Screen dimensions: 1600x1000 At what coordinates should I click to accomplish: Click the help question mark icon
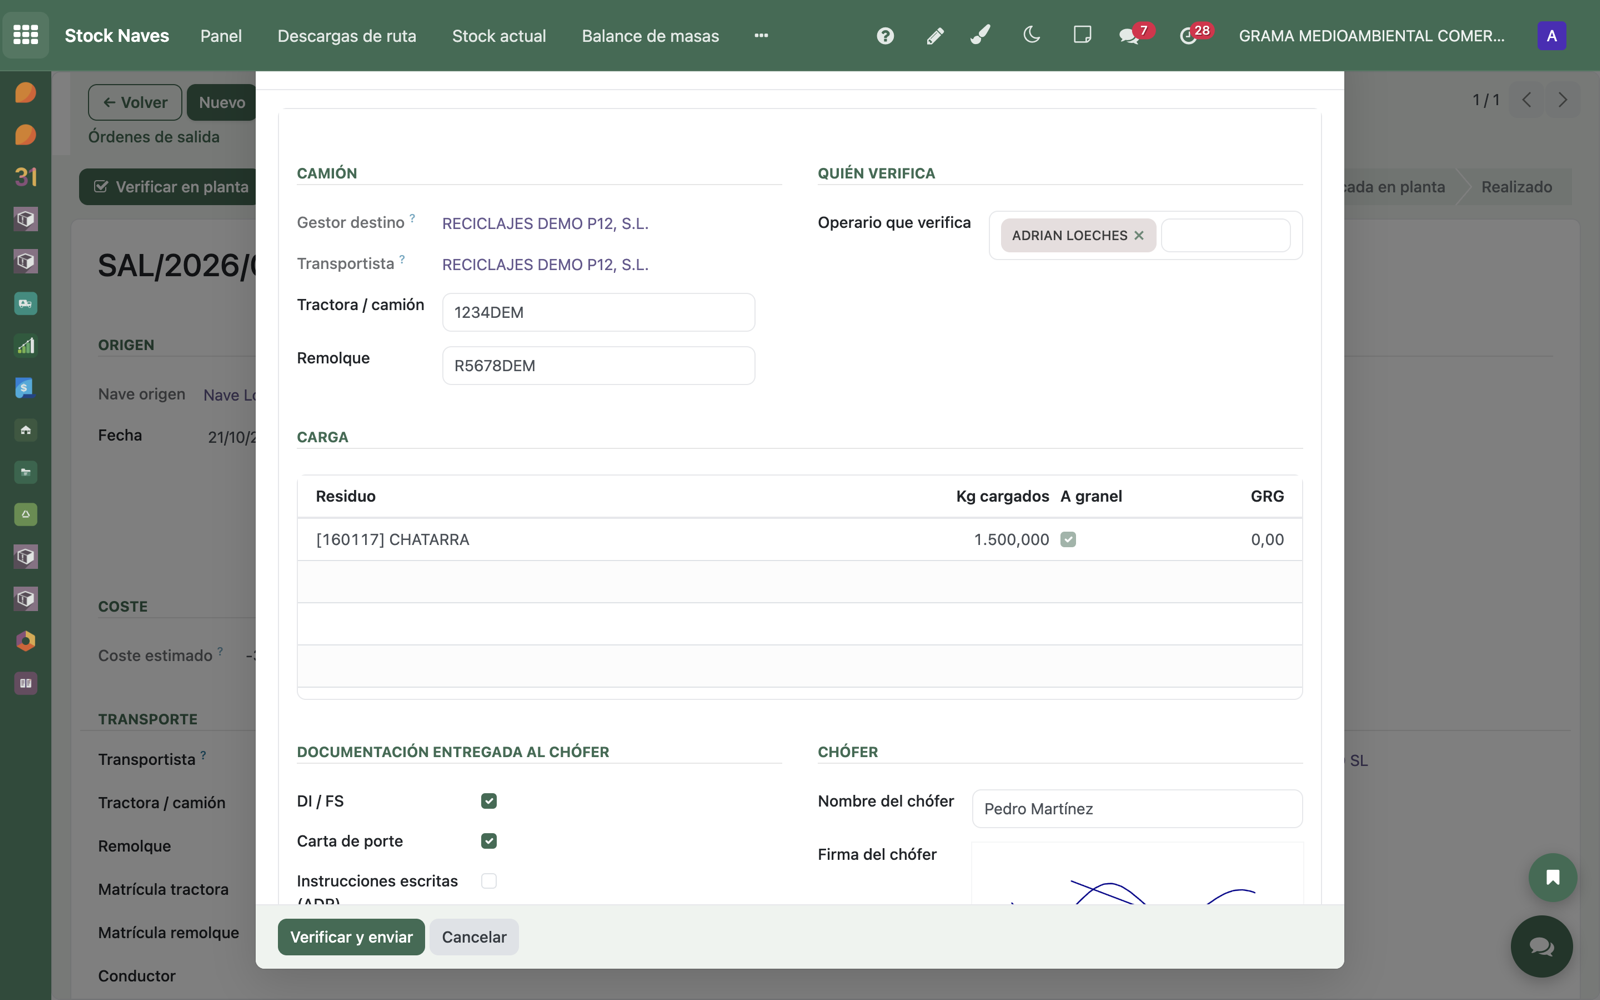885,36
